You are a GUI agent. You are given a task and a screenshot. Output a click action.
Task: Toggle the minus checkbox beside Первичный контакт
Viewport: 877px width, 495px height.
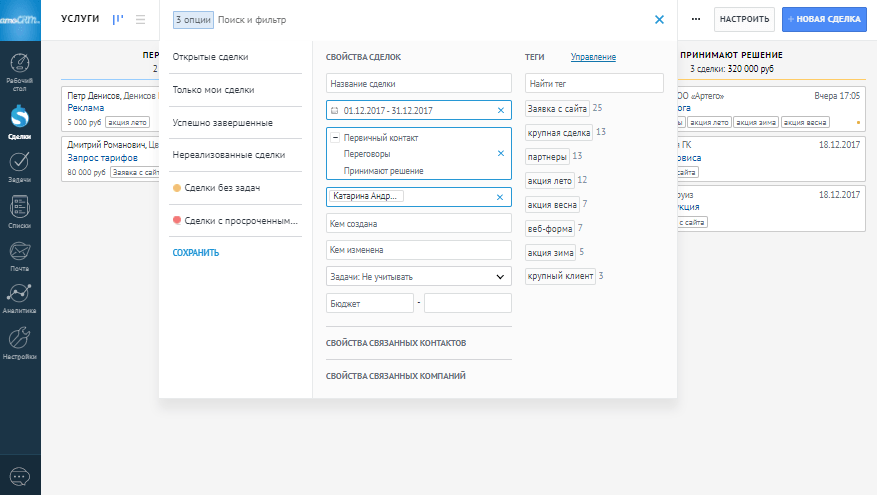pos(335,138)
